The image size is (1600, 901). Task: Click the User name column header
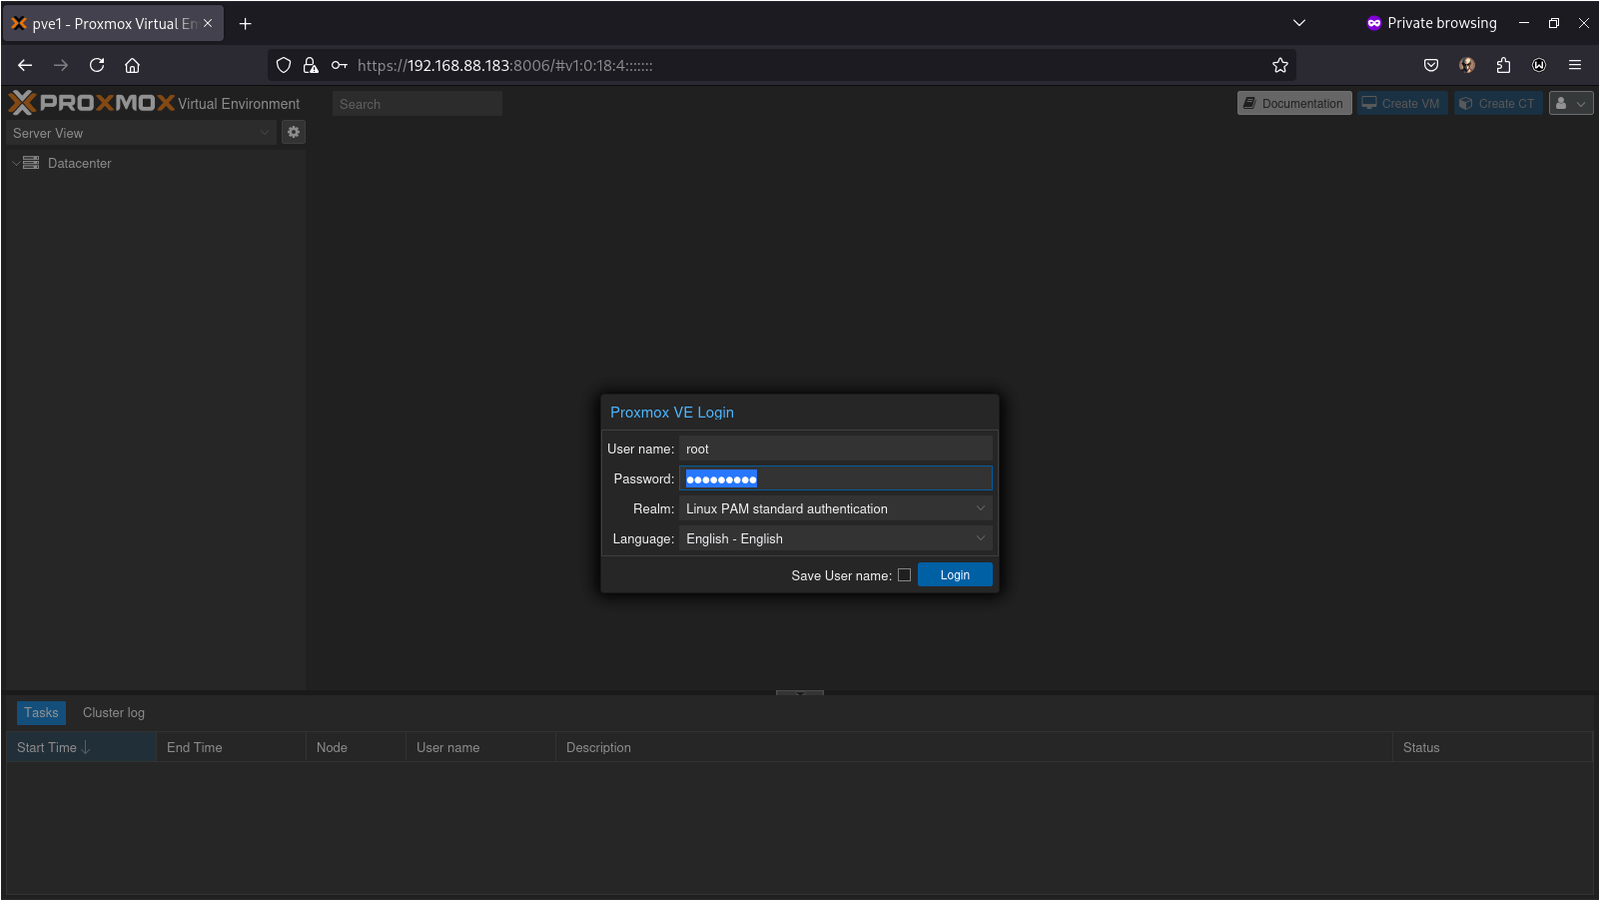point(481,747)
